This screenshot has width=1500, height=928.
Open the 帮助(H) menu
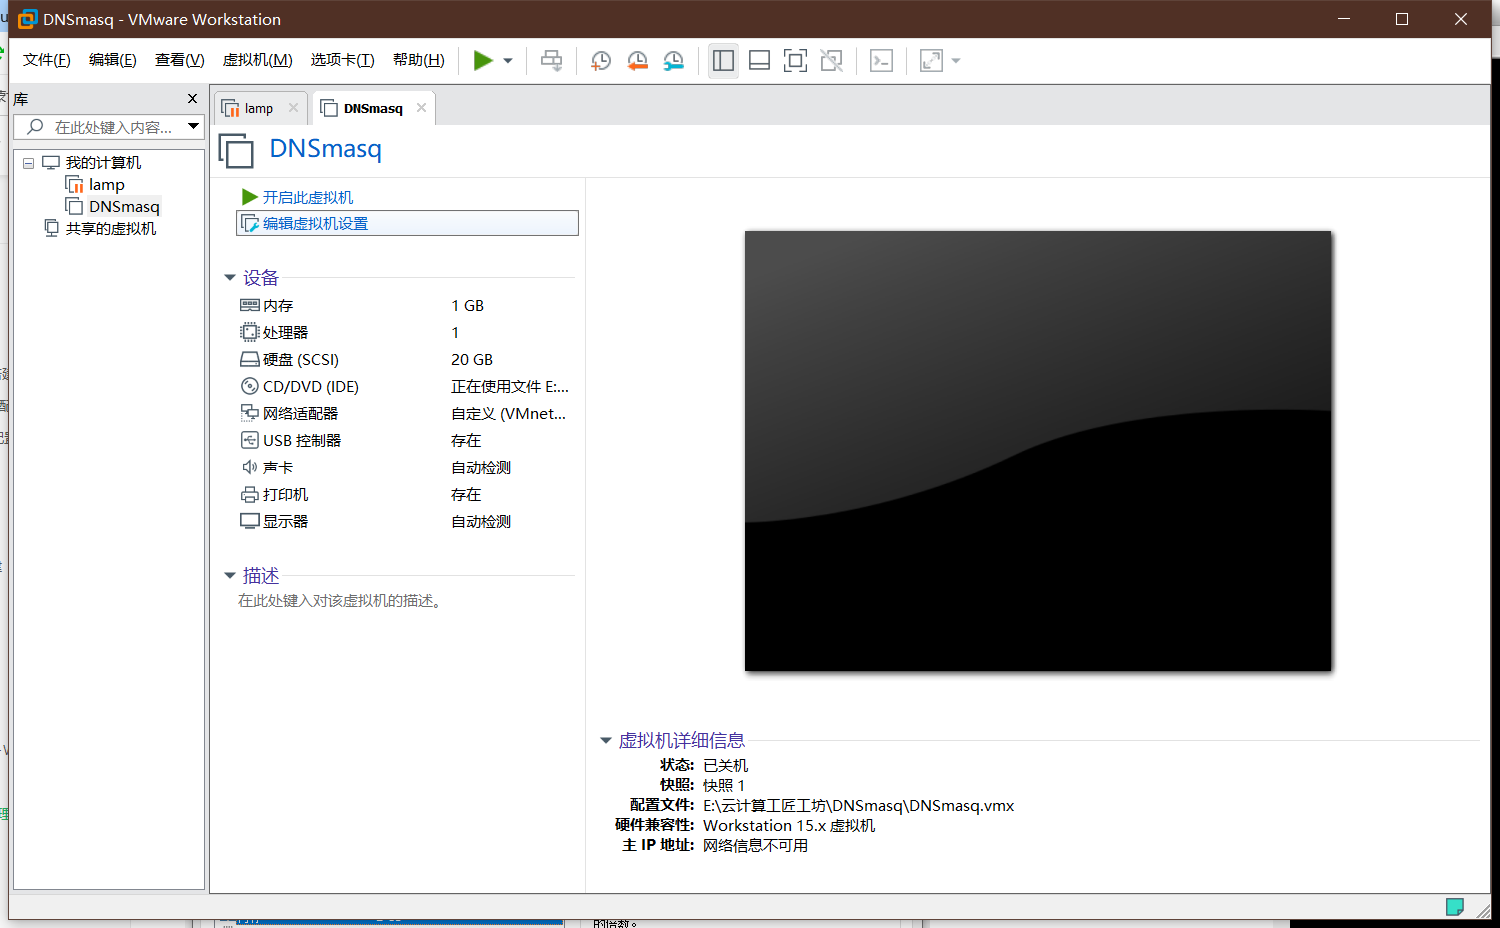419,60
